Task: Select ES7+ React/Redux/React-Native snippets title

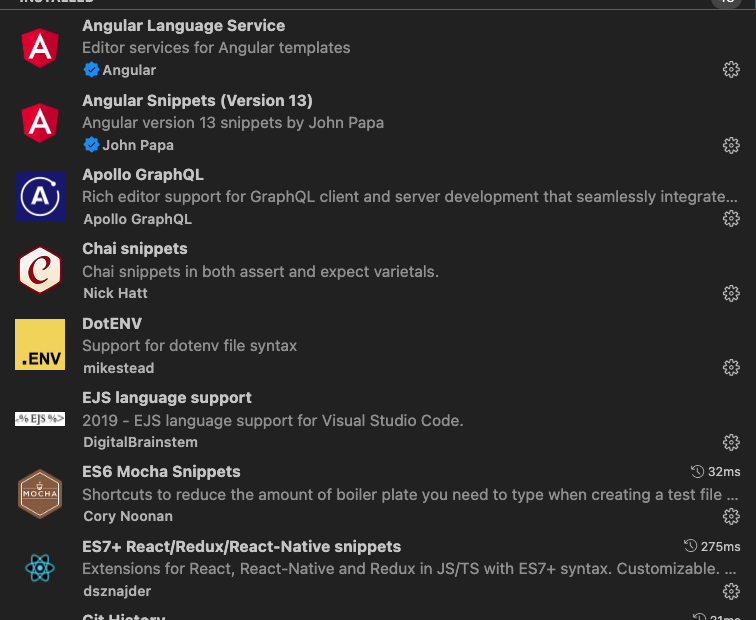Action: pyautogui.click(x=242, y=547)
